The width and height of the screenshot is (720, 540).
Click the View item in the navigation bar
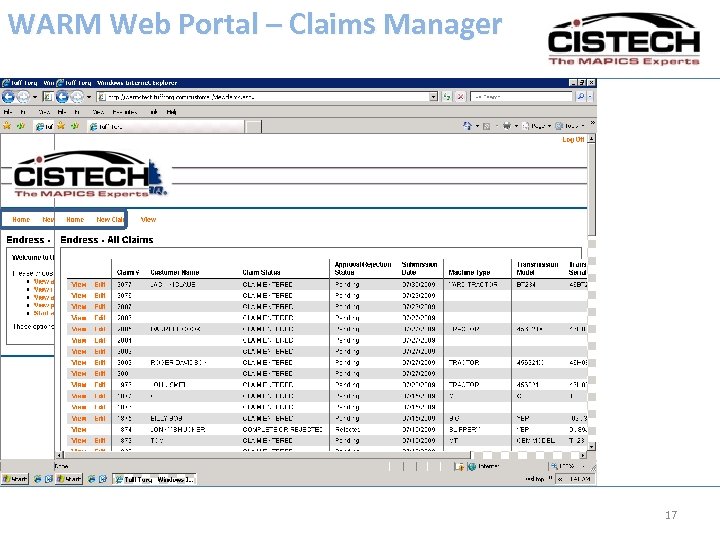pyautogui.click(x=148, y=219)
